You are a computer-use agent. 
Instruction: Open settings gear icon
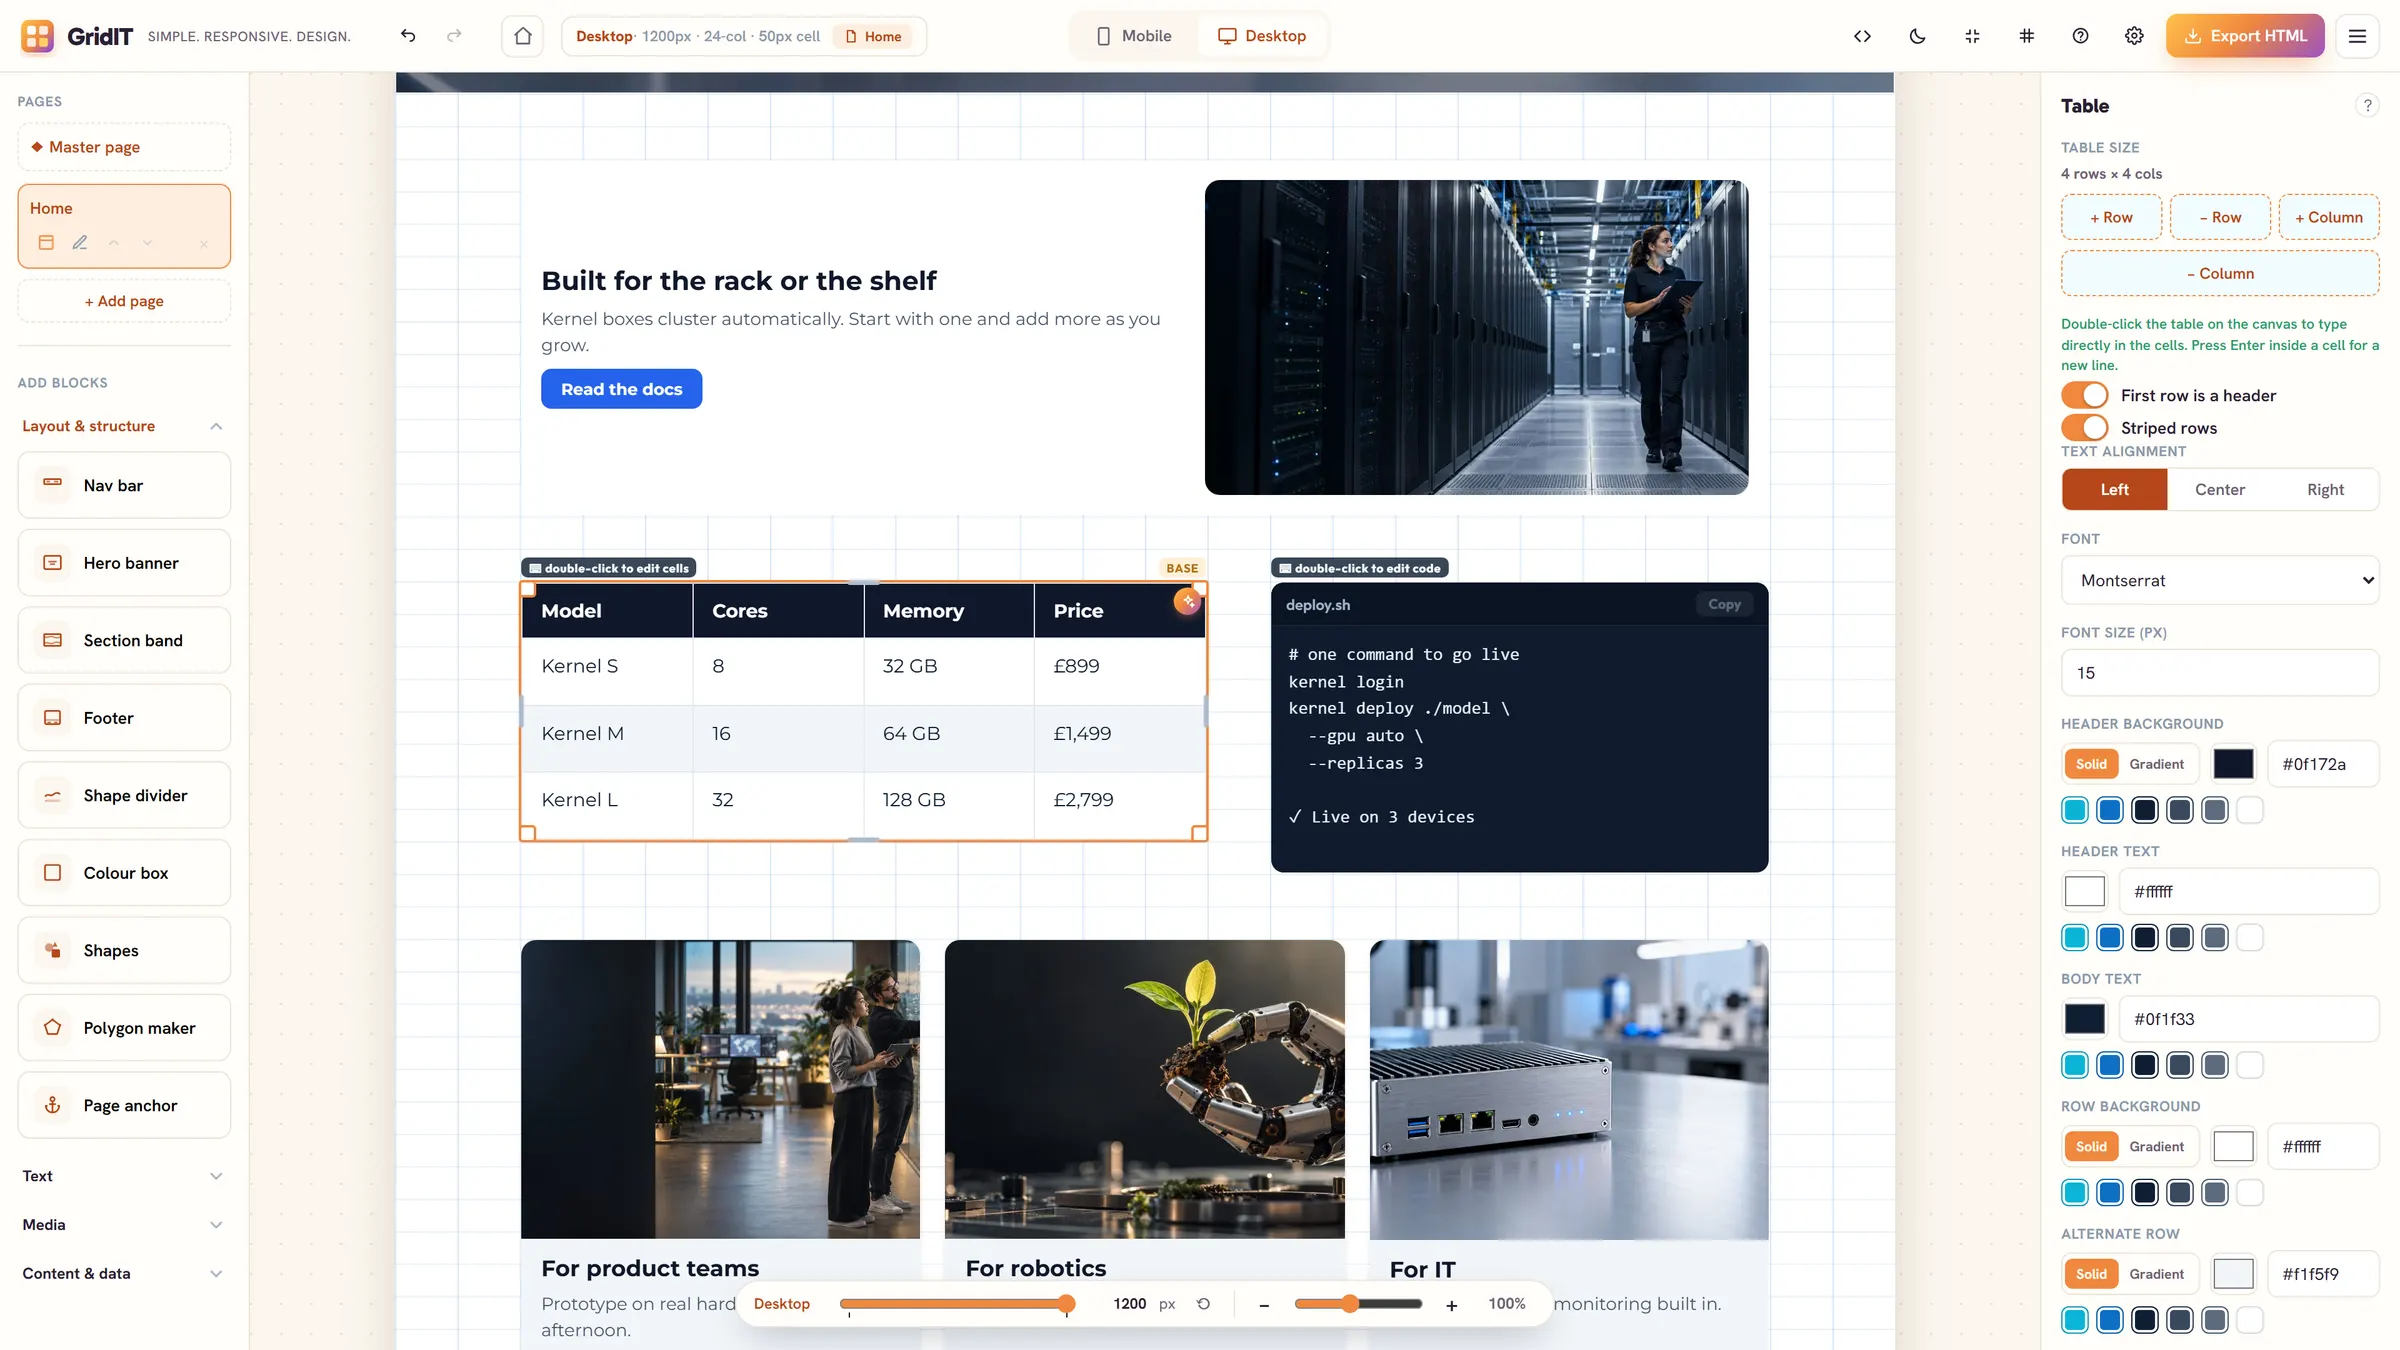(2134, 36)
